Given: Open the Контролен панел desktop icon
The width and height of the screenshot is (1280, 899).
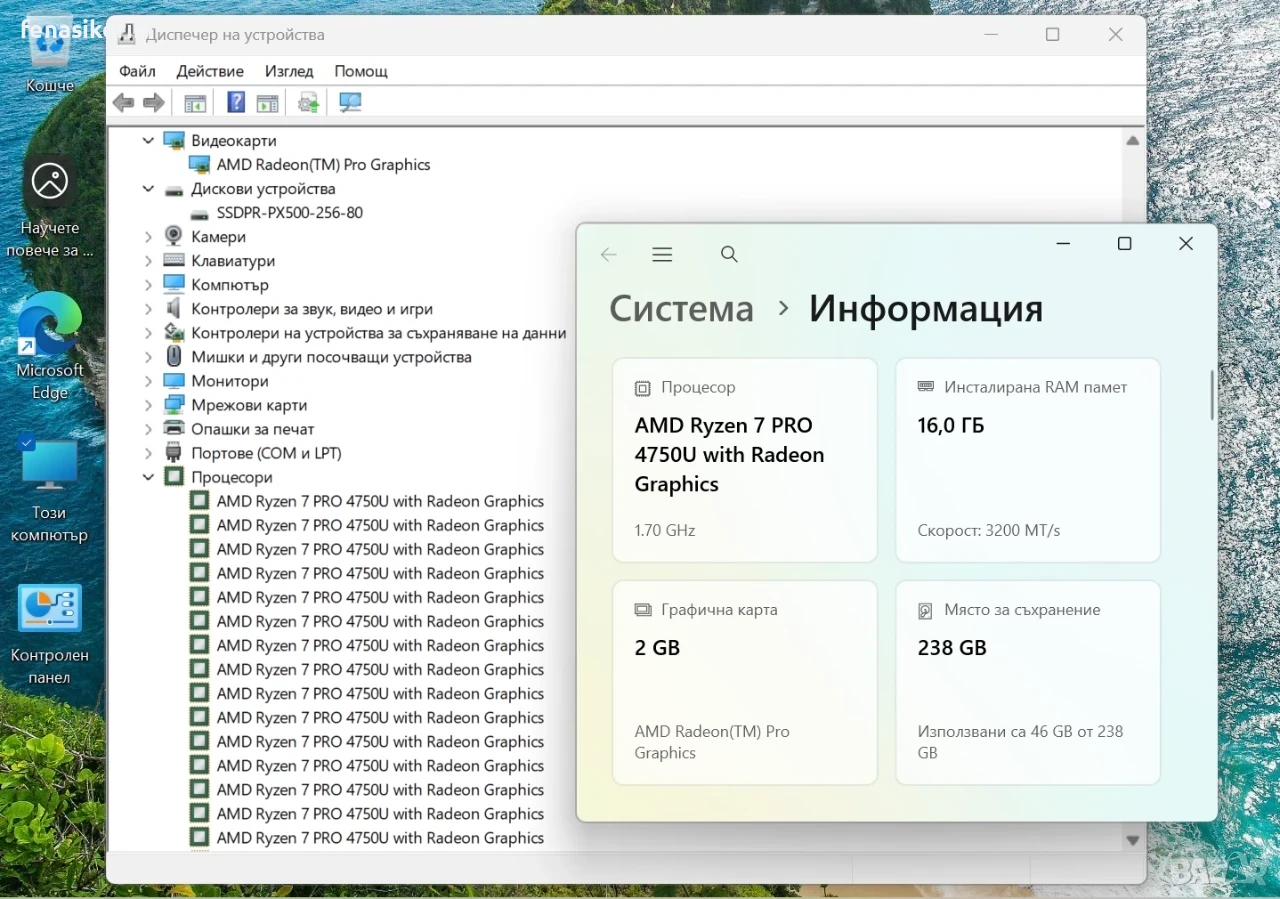Looking at the screenshot, I should pos(50,635).
